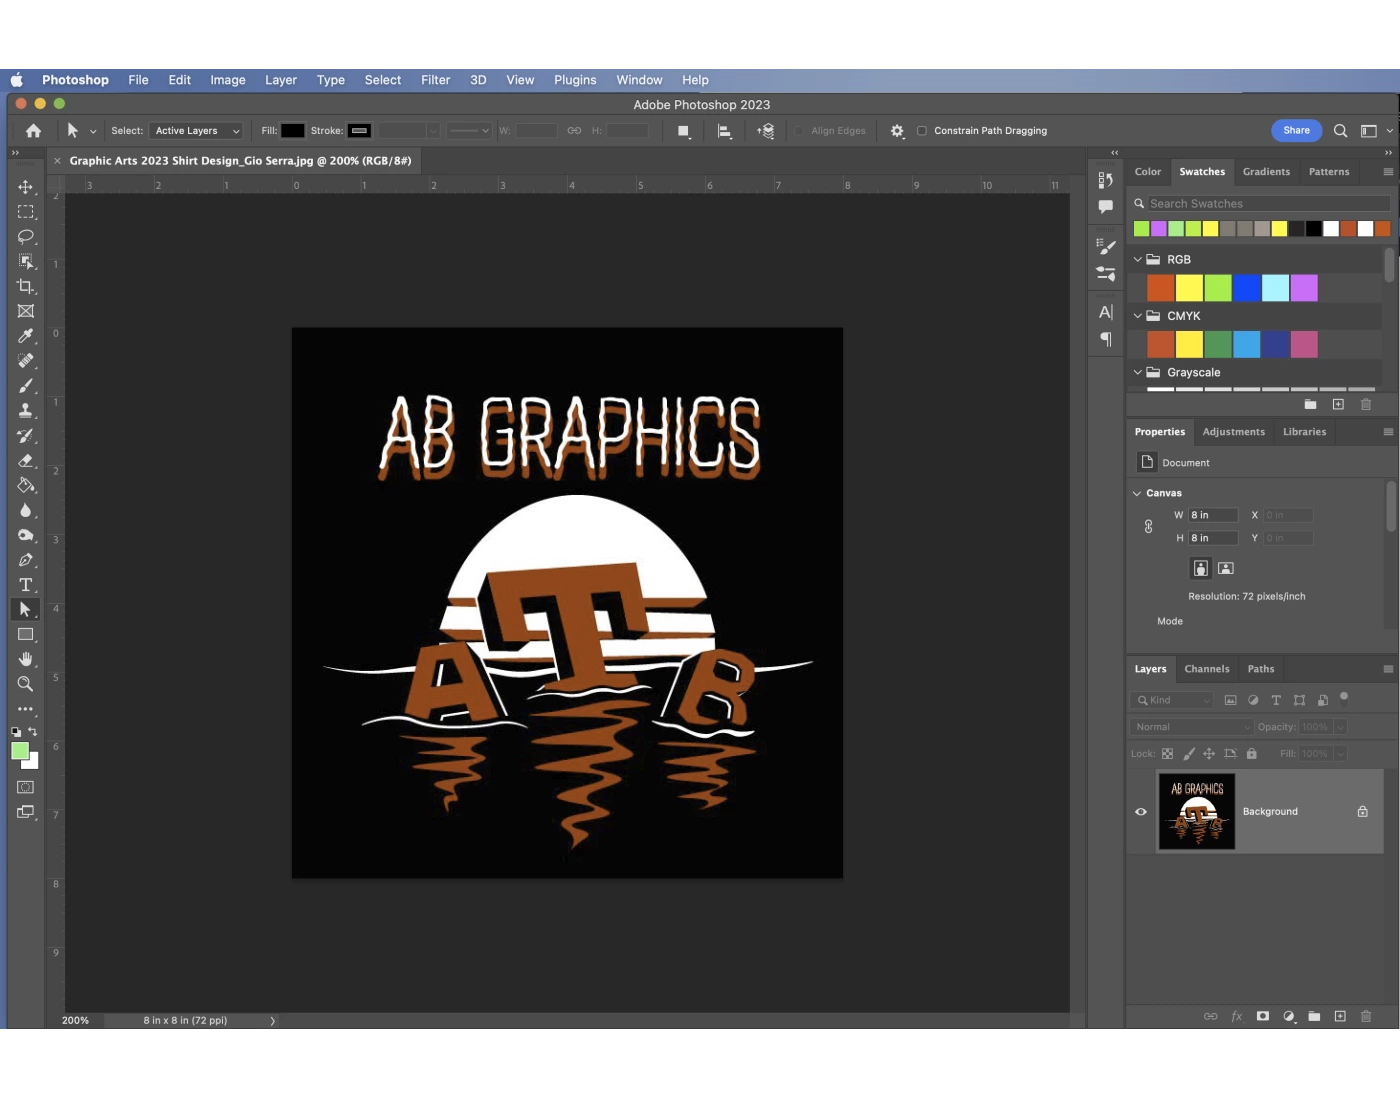Select the Horizontal Type tool
Screen dimensions: 1400x1100
[26, 585]
